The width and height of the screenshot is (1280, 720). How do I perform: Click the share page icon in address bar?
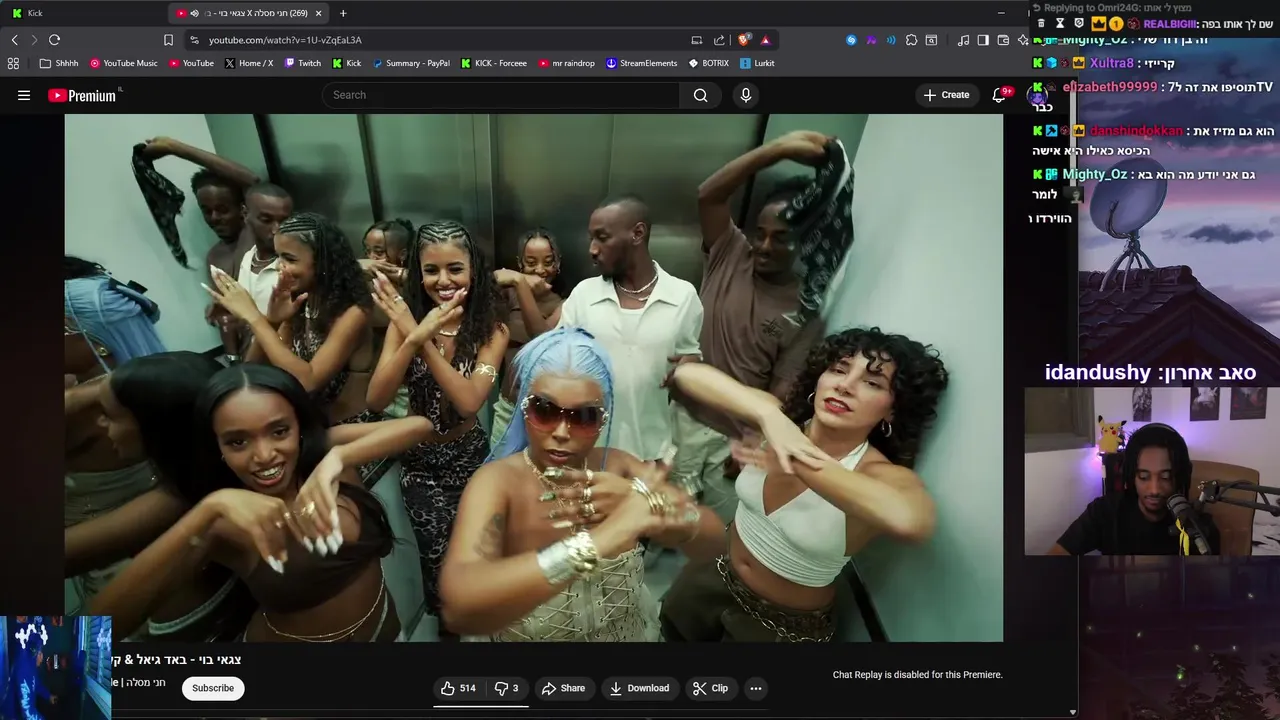coord(719,40)
